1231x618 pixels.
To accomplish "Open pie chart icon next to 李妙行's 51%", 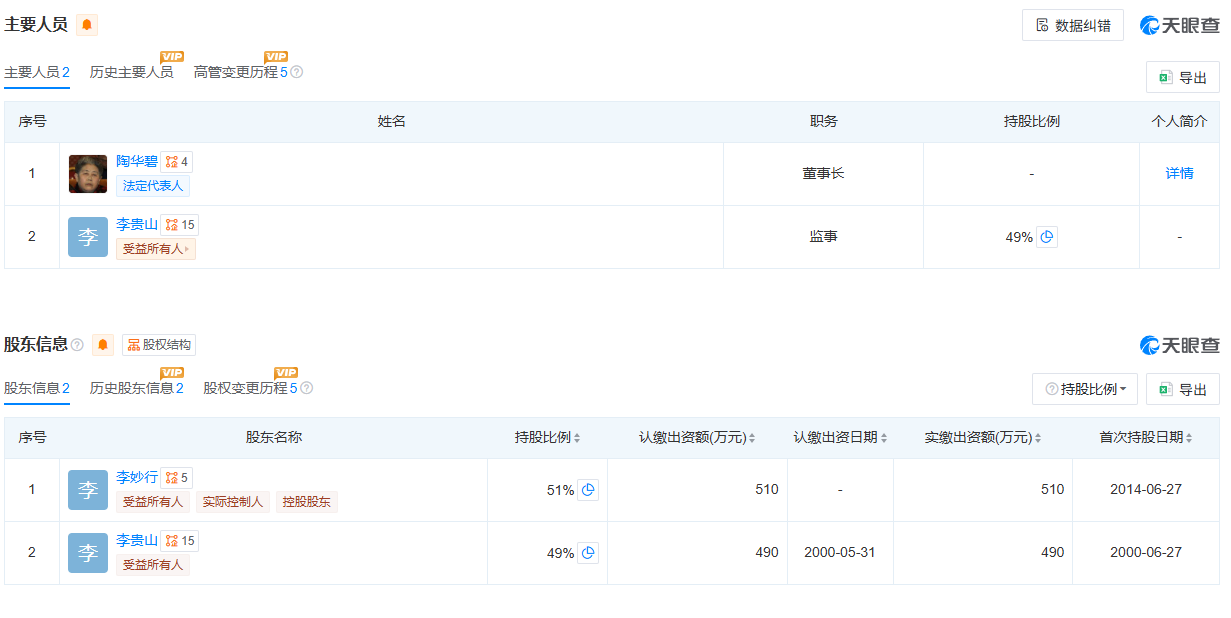I will tap(588, 490).
